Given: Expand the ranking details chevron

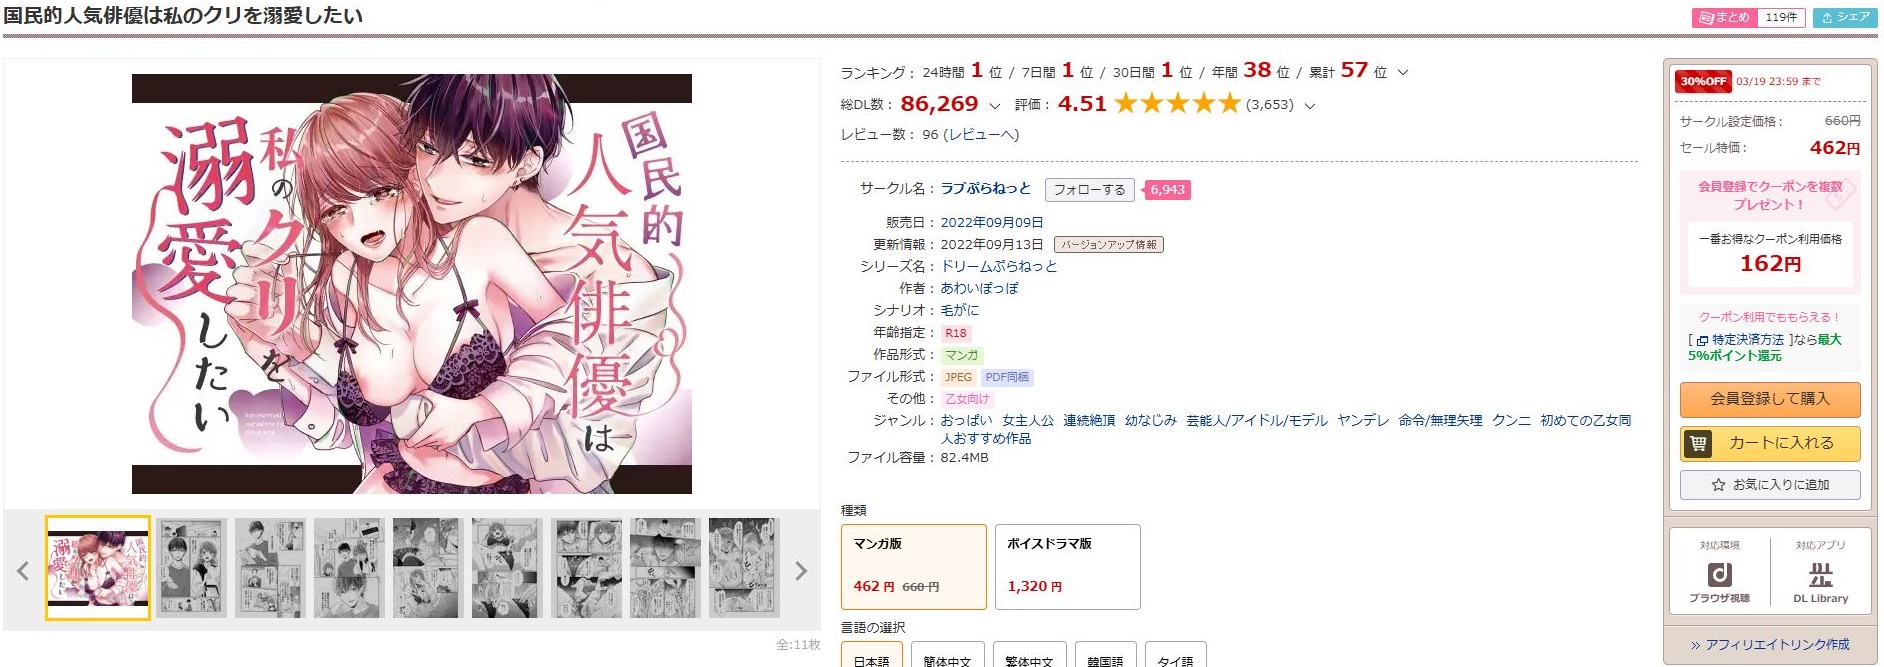Looking at the screenshot, I should [x=1402, y=72].
